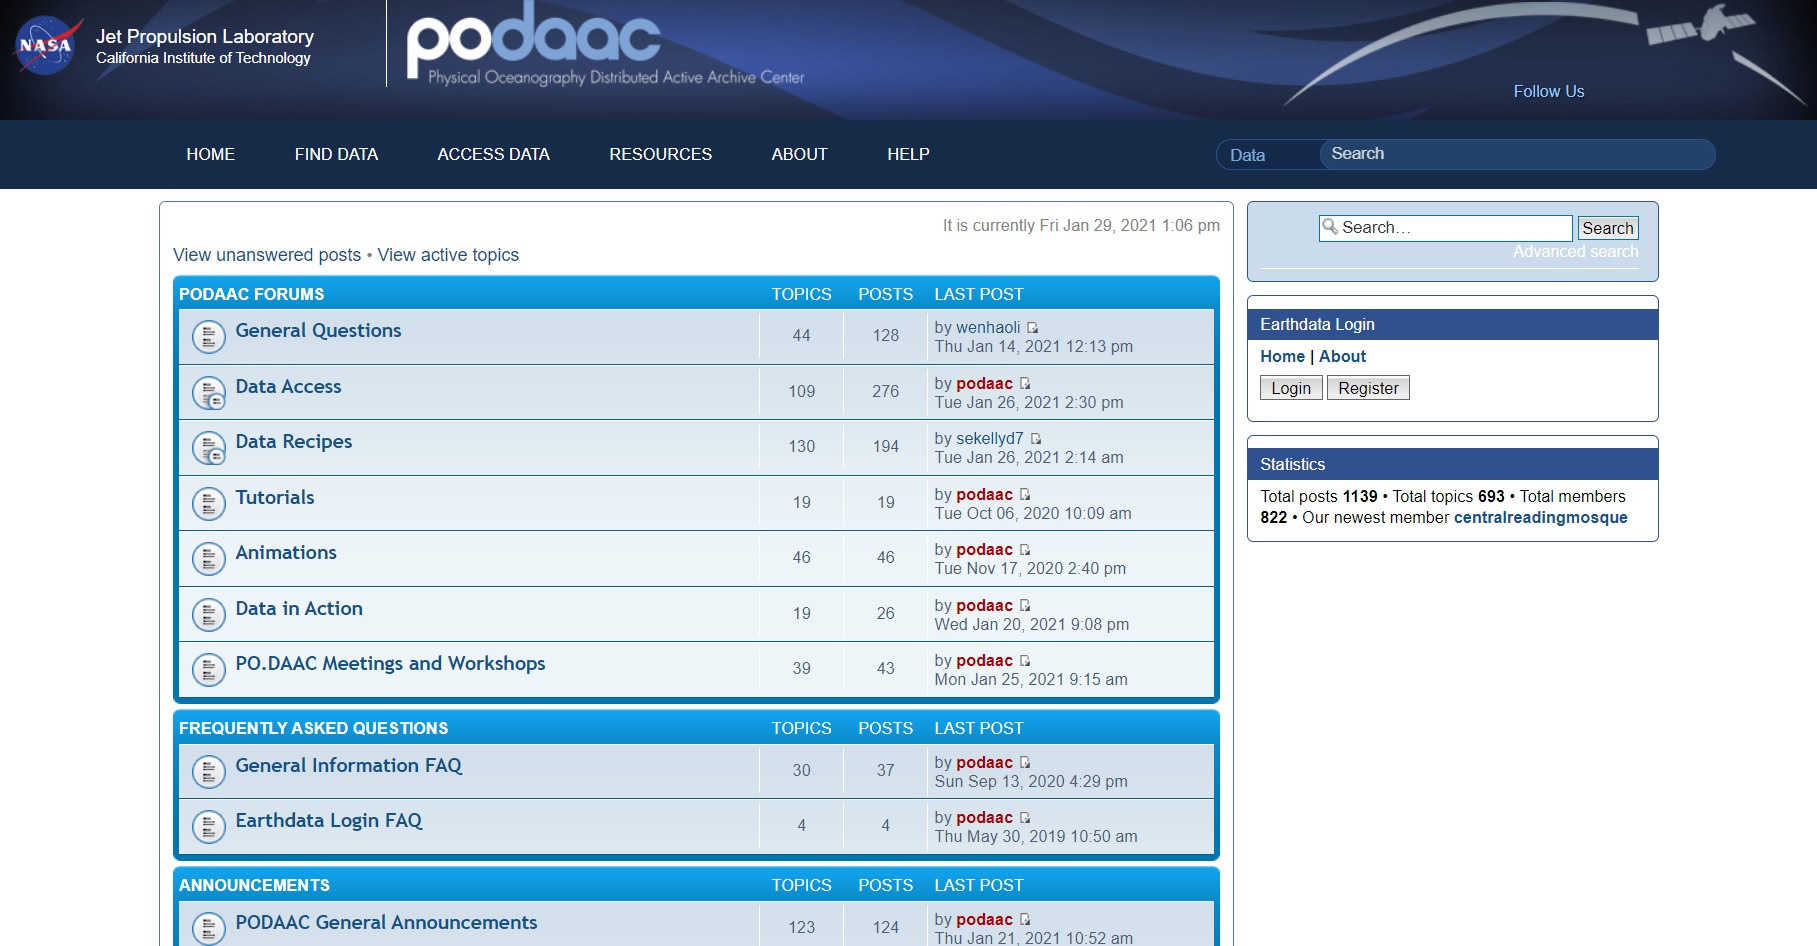Open the FREQUENTLY ASKED QUESTIONS category header
This screenshot has height=946, width=1817.
pos(313,728)
